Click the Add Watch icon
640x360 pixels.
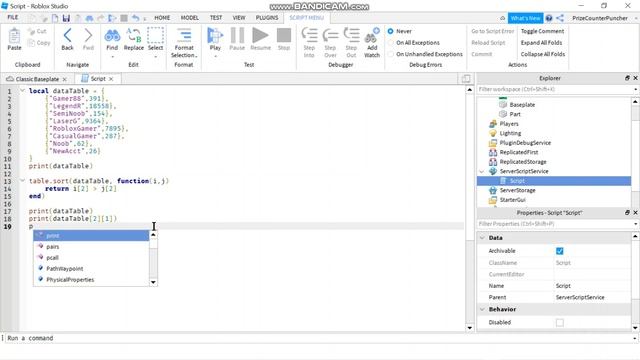click(372, 35)
